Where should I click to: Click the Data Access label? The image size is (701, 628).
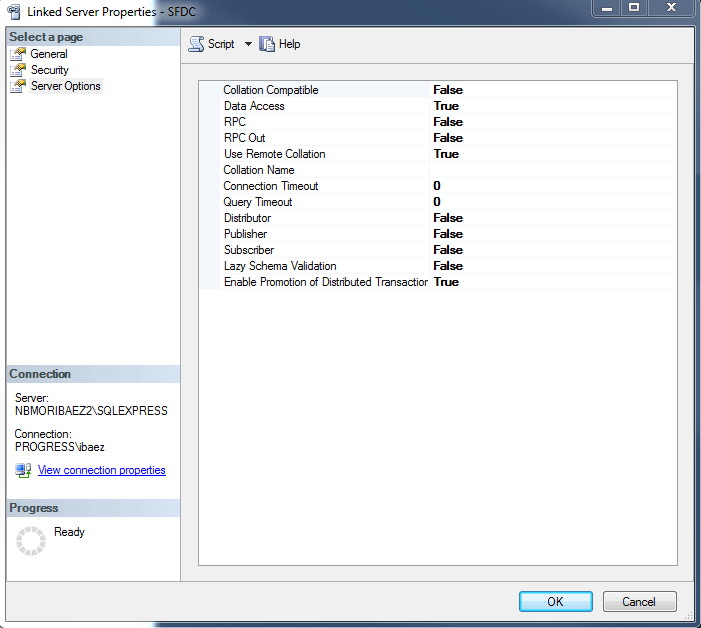254,106
